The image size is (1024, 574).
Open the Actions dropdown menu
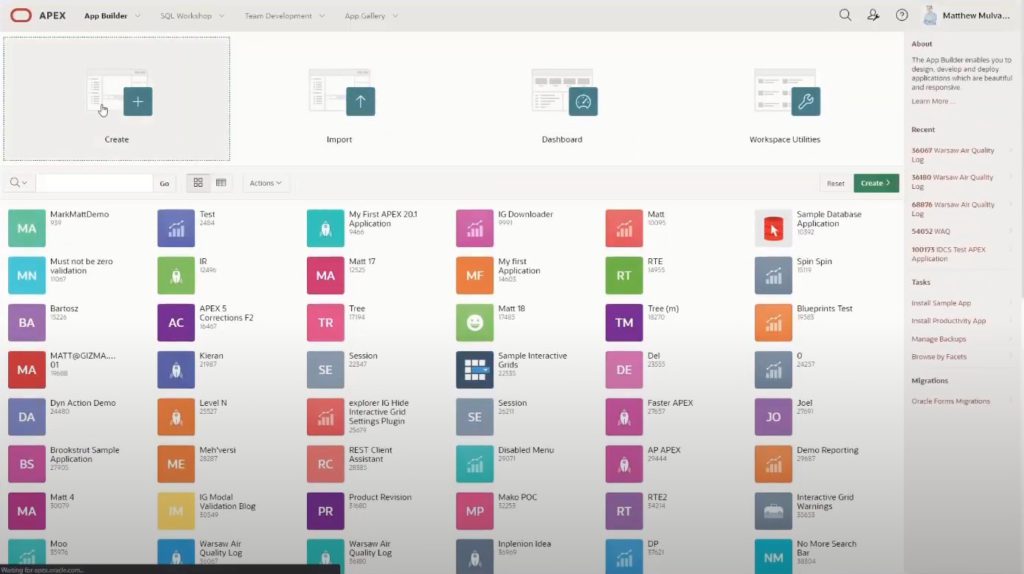point(265,183)
